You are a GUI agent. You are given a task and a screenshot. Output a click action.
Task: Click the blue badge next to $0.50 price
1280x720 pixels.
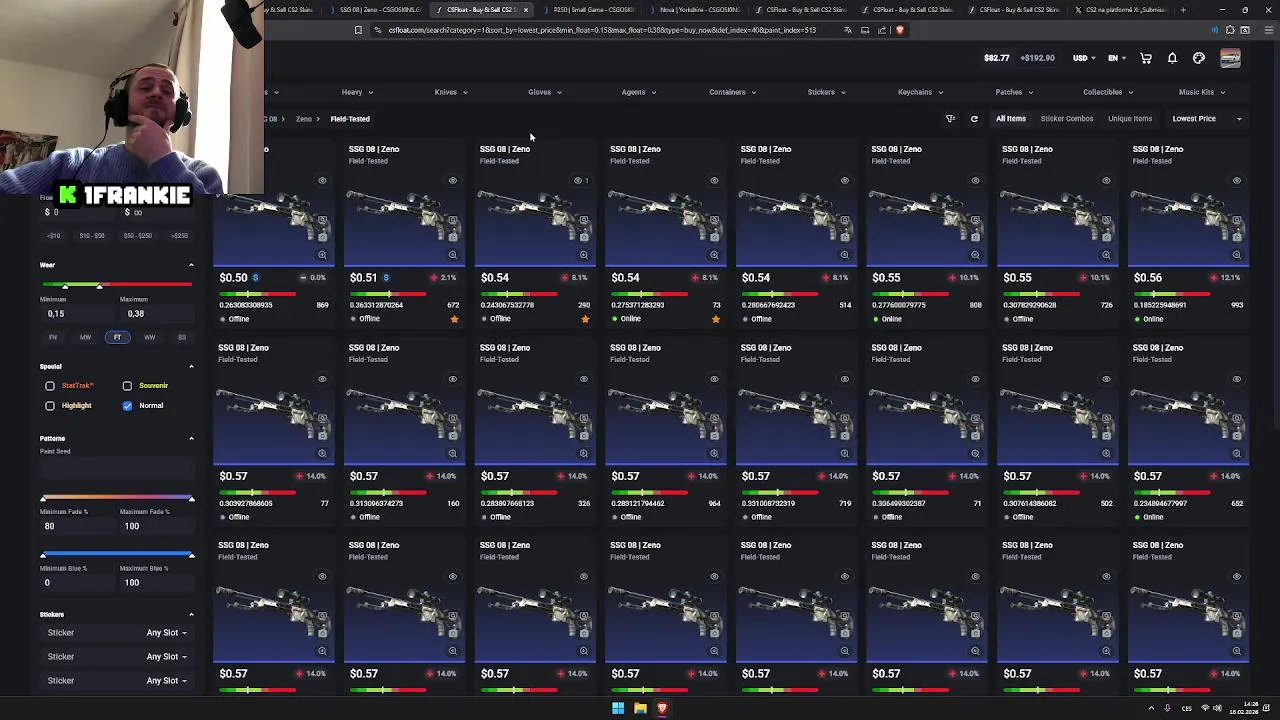[x=255, y=278]
